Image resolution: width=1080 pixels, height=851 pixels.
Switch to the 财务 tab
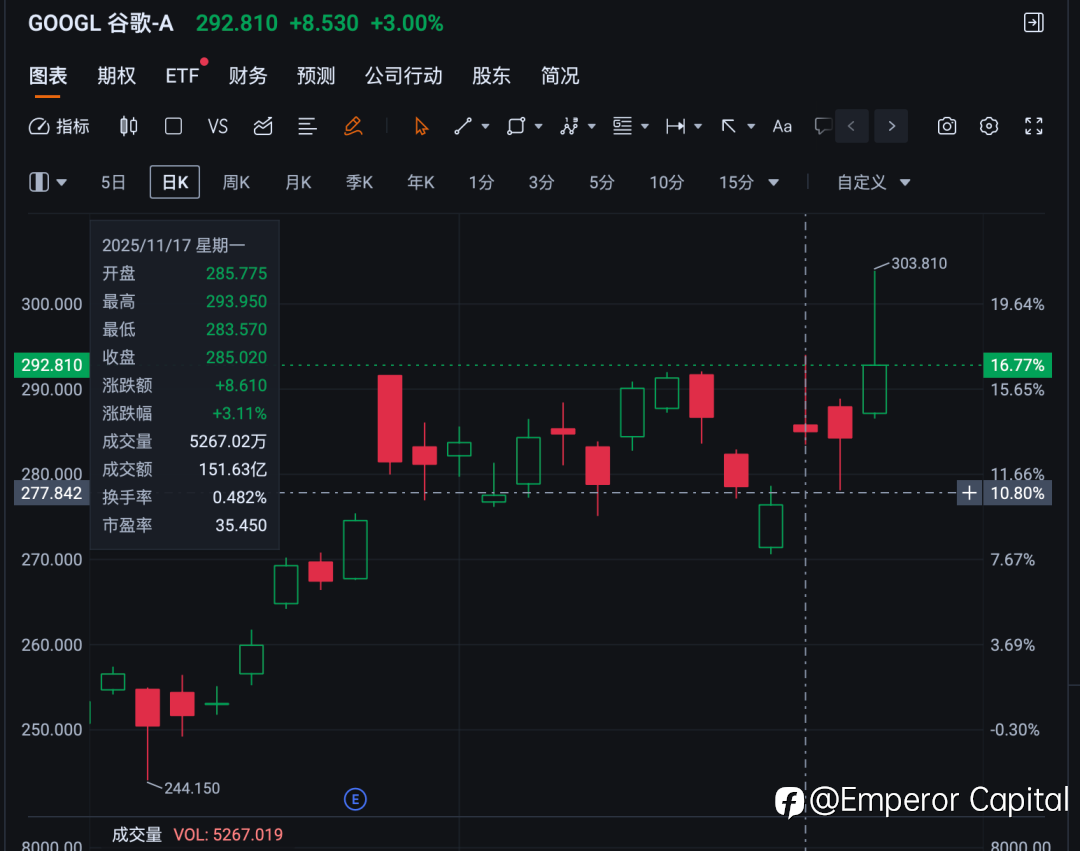[247, 76]
